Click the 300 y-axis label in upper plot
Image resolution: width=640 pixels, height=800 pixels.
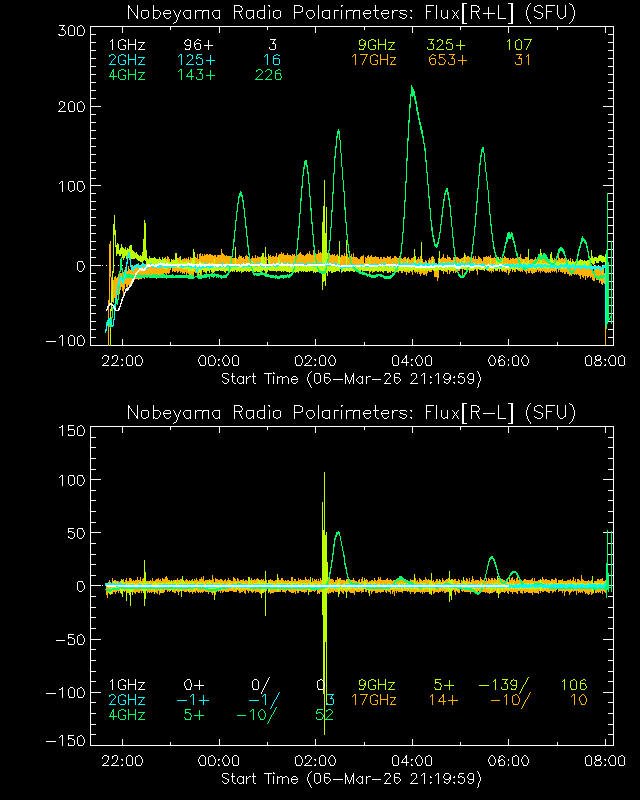[x=69, y=31]
